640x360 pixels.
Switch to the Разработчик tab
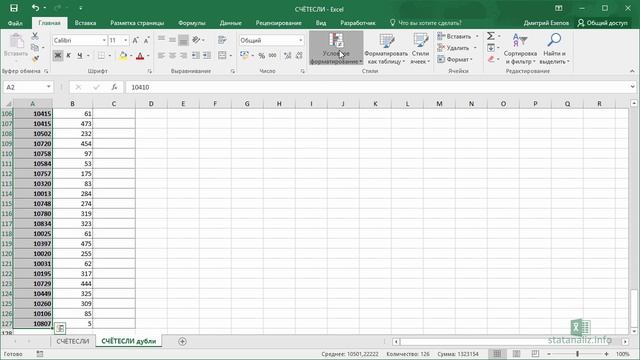[358, 23]
